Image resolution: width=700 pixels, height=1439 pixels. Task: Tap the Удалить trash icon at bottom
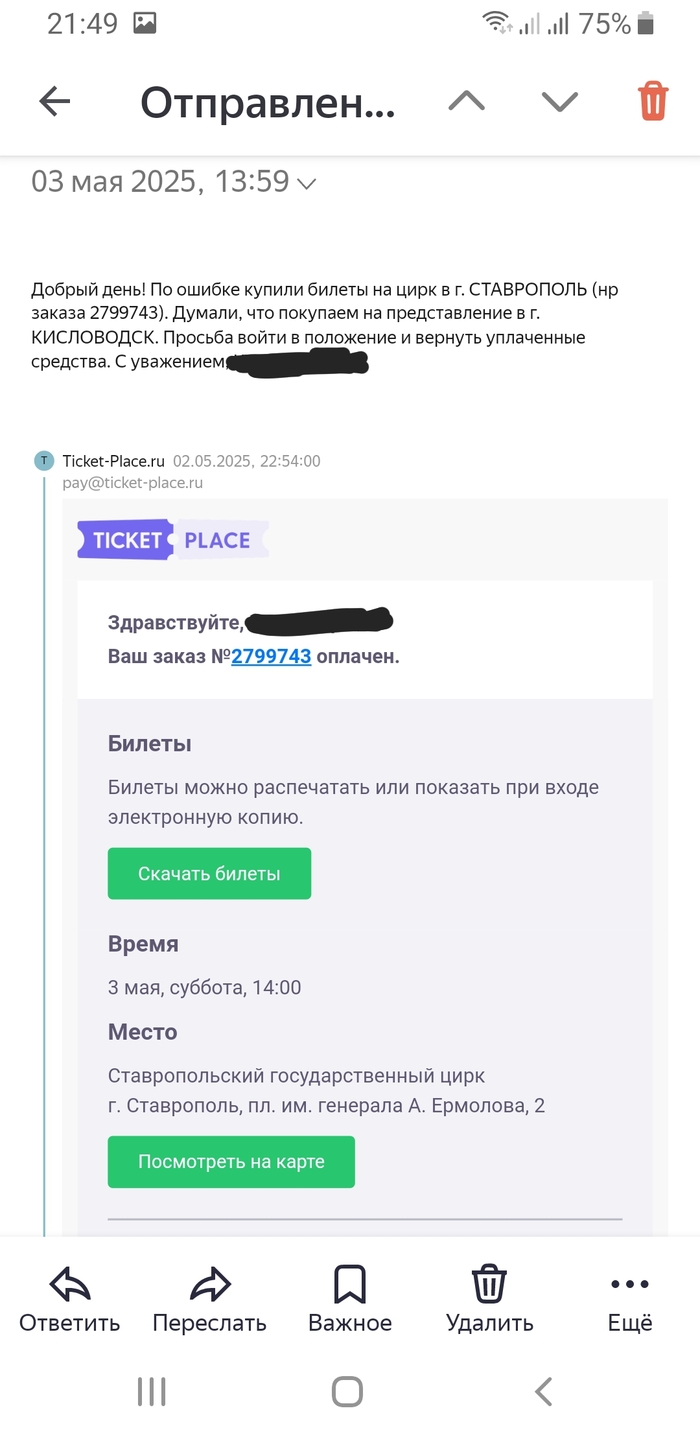489,1285
